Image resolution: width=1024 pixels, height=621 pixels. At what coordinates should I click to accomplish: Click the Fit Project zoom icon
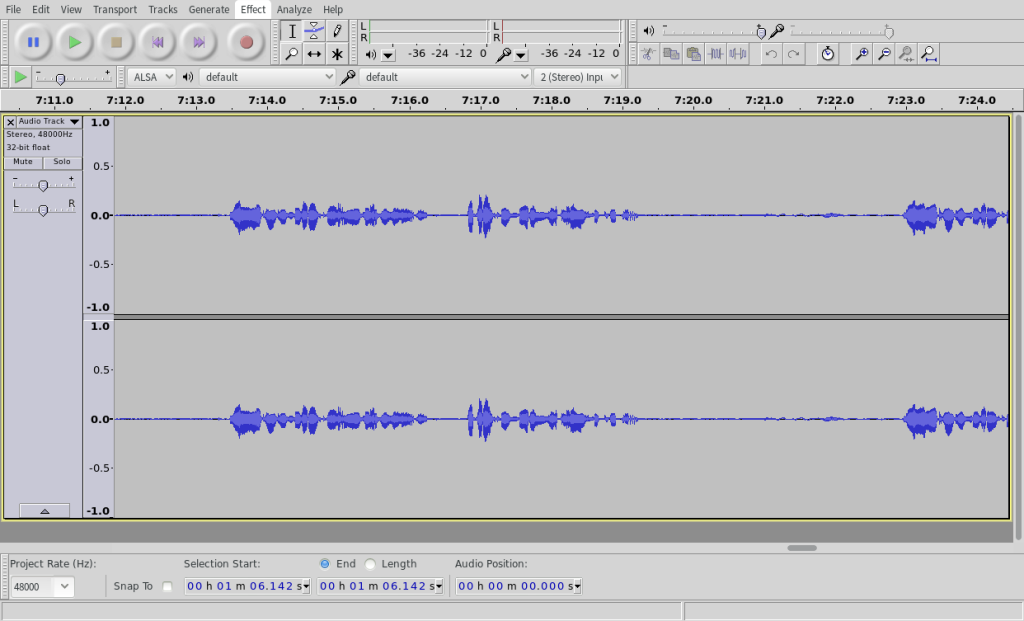(929, 54)
